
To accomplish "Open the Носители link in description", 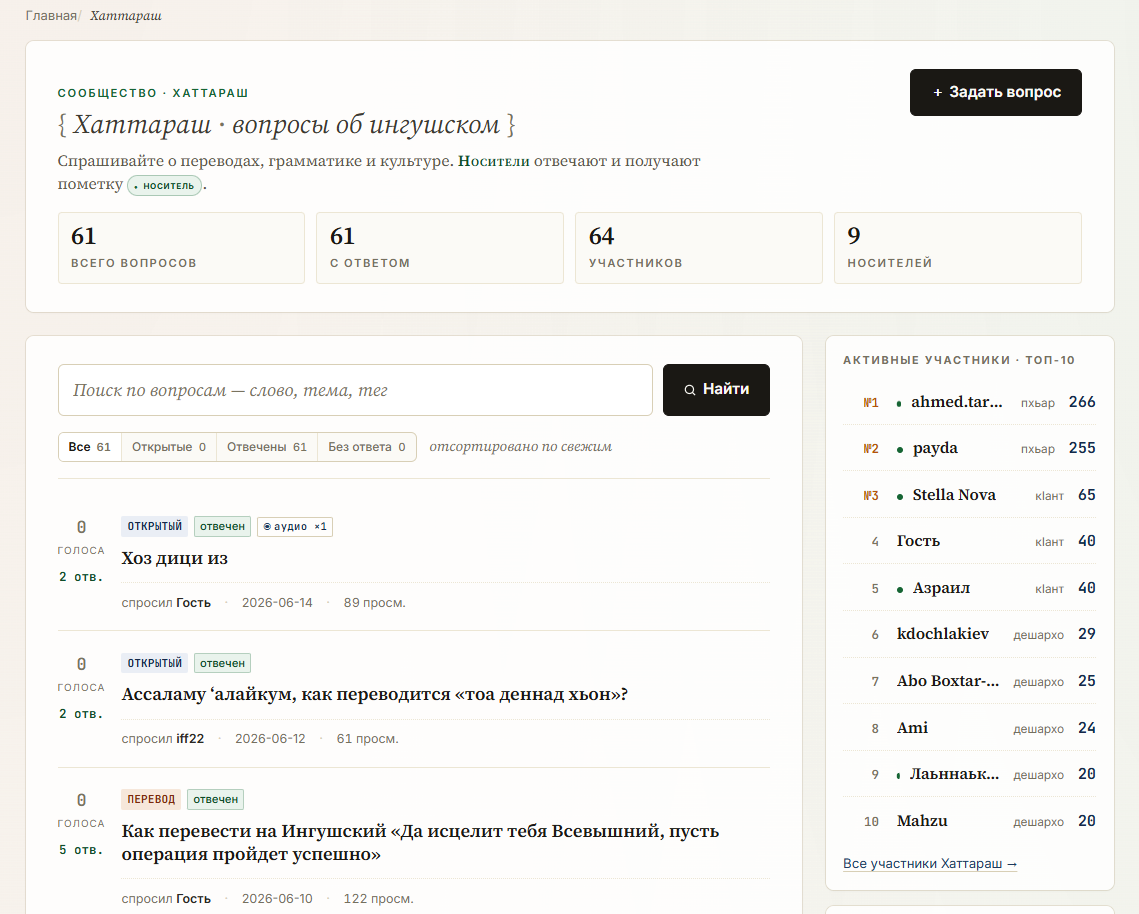I will pos(493,161).
